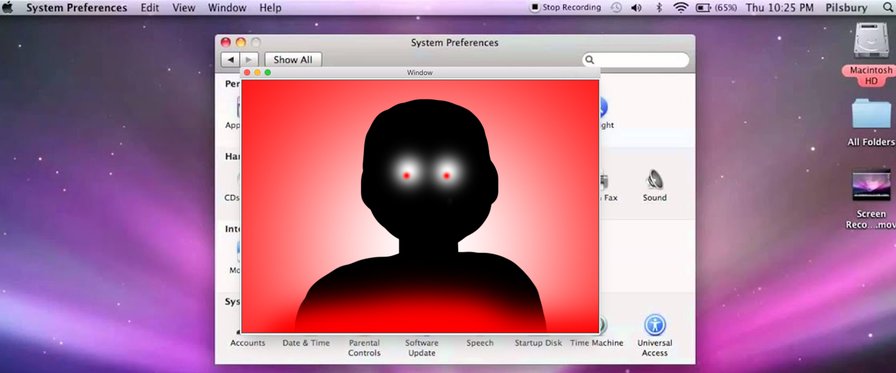Open the battery status menu
Viewport: 896px width, 373px height.
[x=716, y=7]
